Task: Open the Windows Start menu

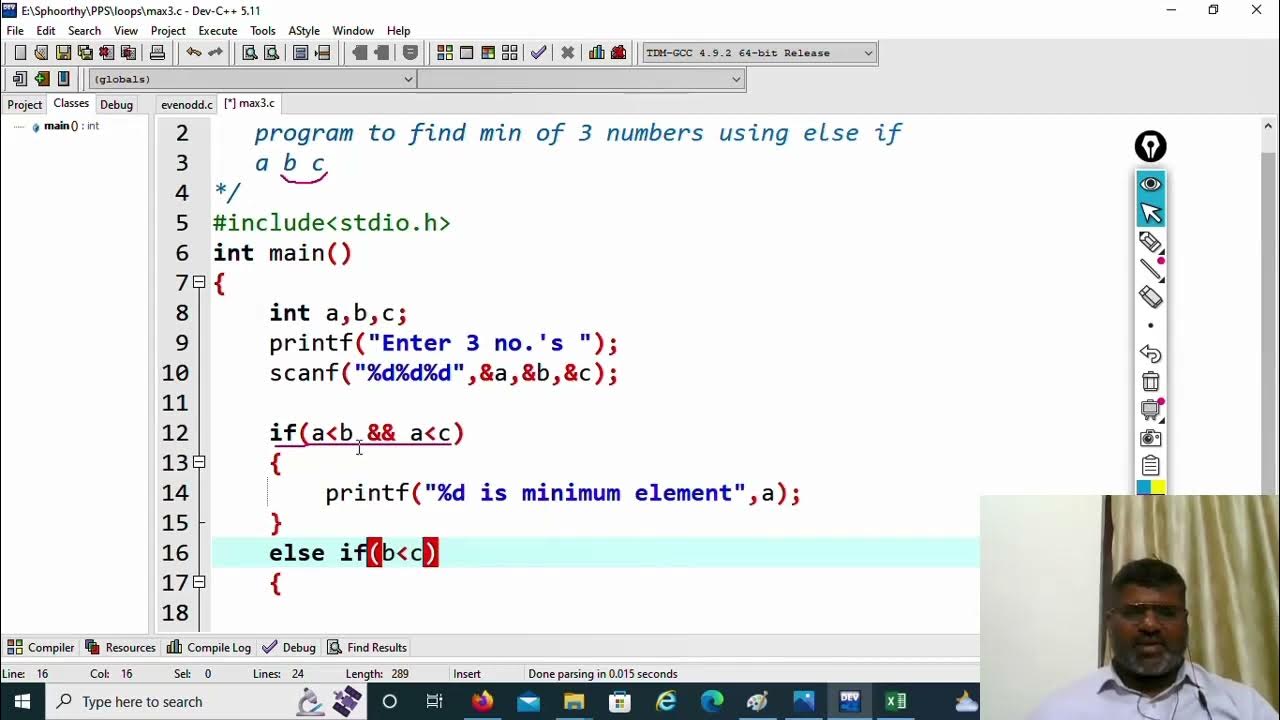Action: [x=22, y=702]
